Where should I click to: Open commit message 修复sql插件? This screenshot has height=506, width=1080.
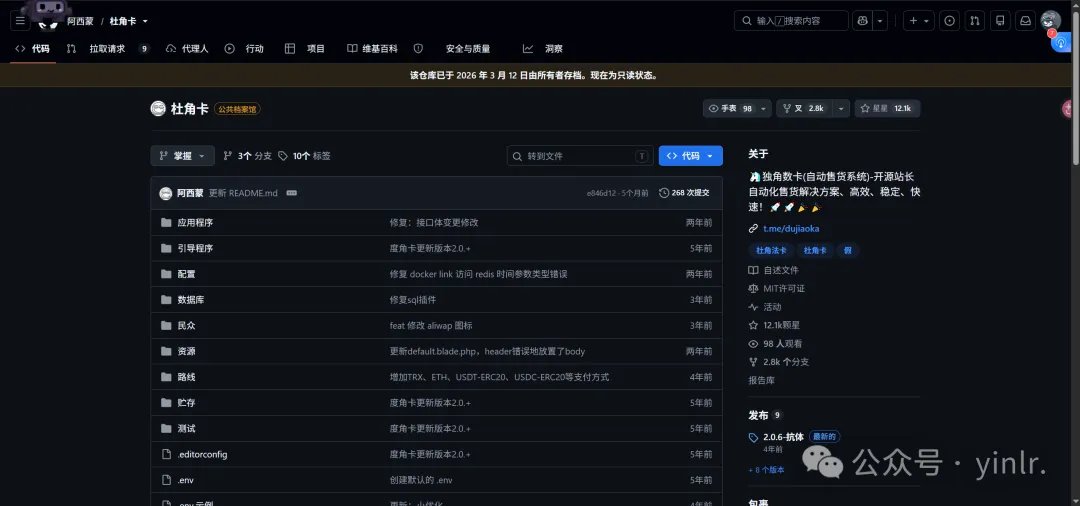tap(413, 300)
